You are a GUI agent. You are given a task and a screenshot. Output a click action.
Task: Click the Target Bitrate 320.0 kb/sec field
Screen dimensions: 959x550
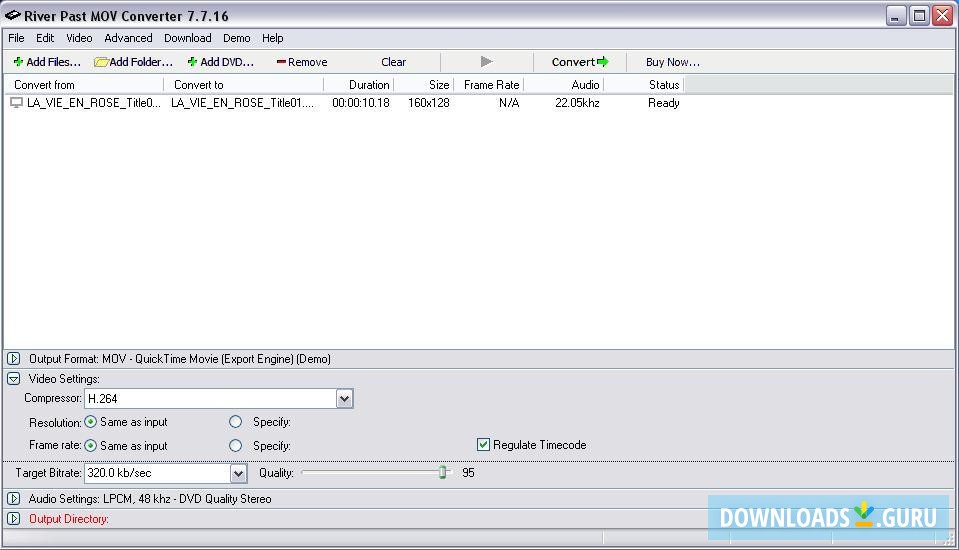pyautogui.click(x=158, y=473)
